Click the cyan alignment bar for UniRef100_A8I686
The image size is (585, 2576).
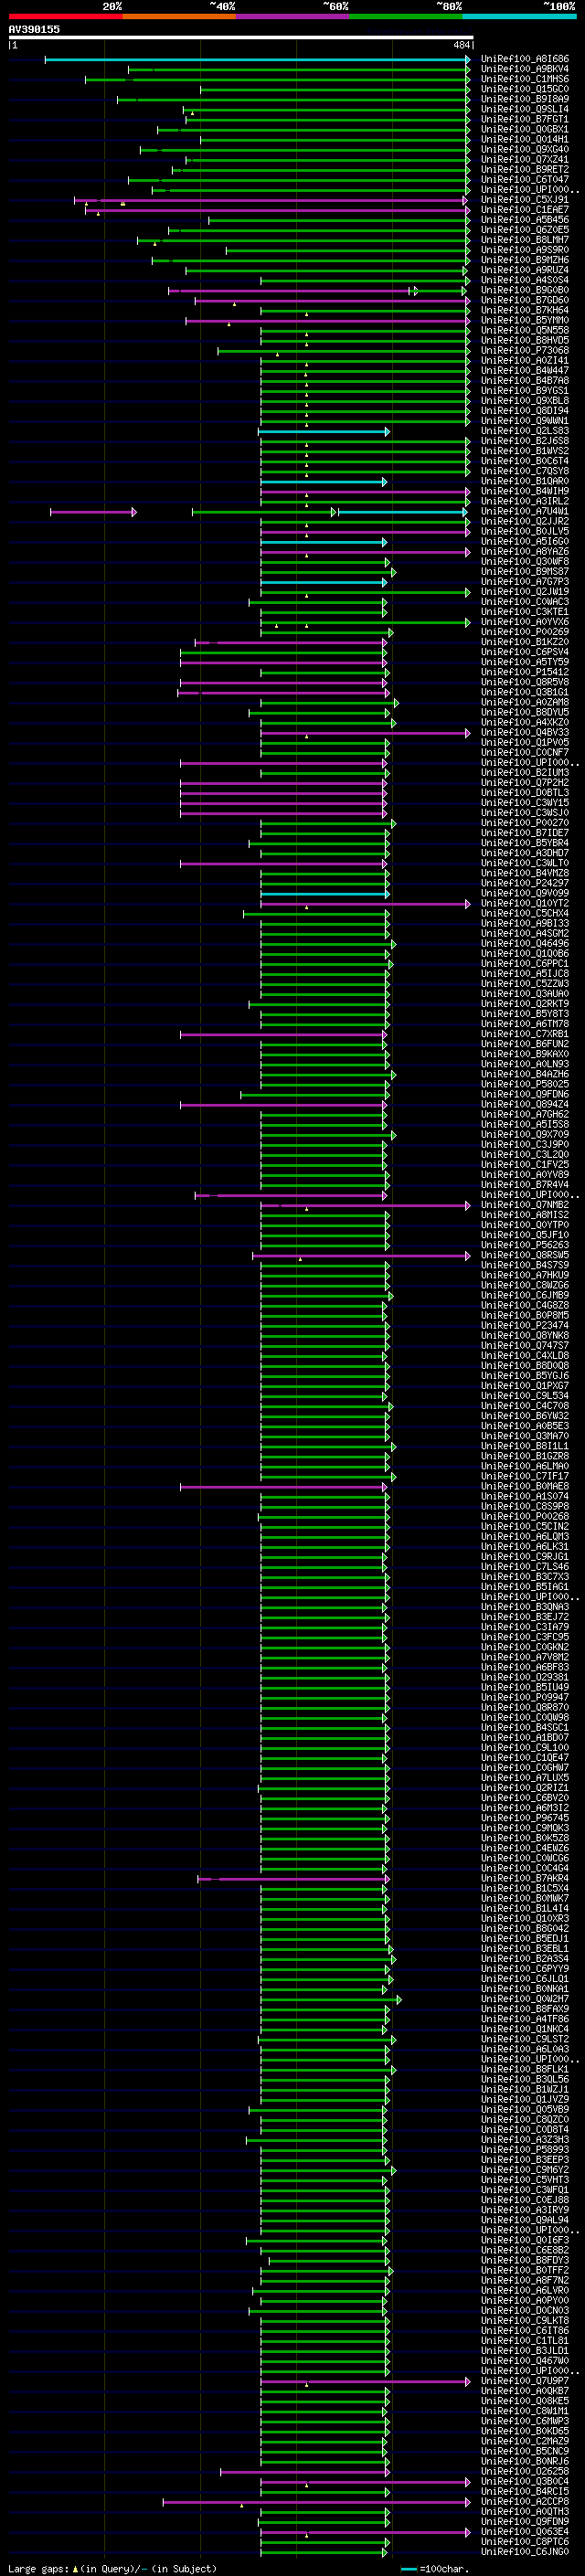click(x=257, y=59)
